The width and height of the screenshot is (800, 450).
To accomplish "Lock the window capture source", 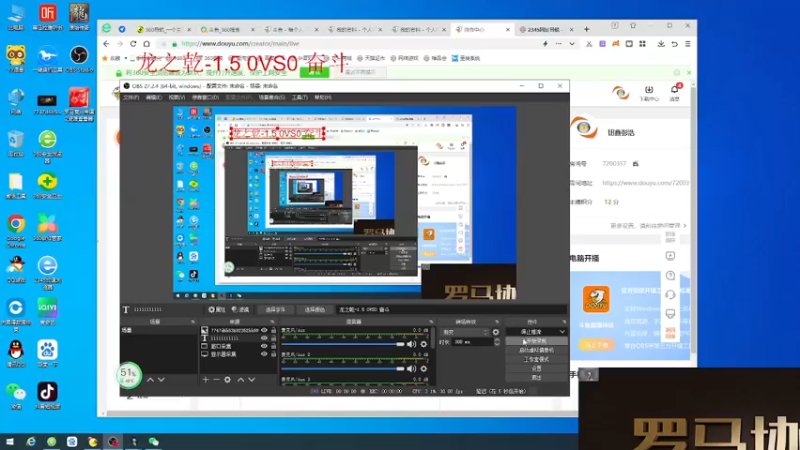I will [x=273, y=346].
